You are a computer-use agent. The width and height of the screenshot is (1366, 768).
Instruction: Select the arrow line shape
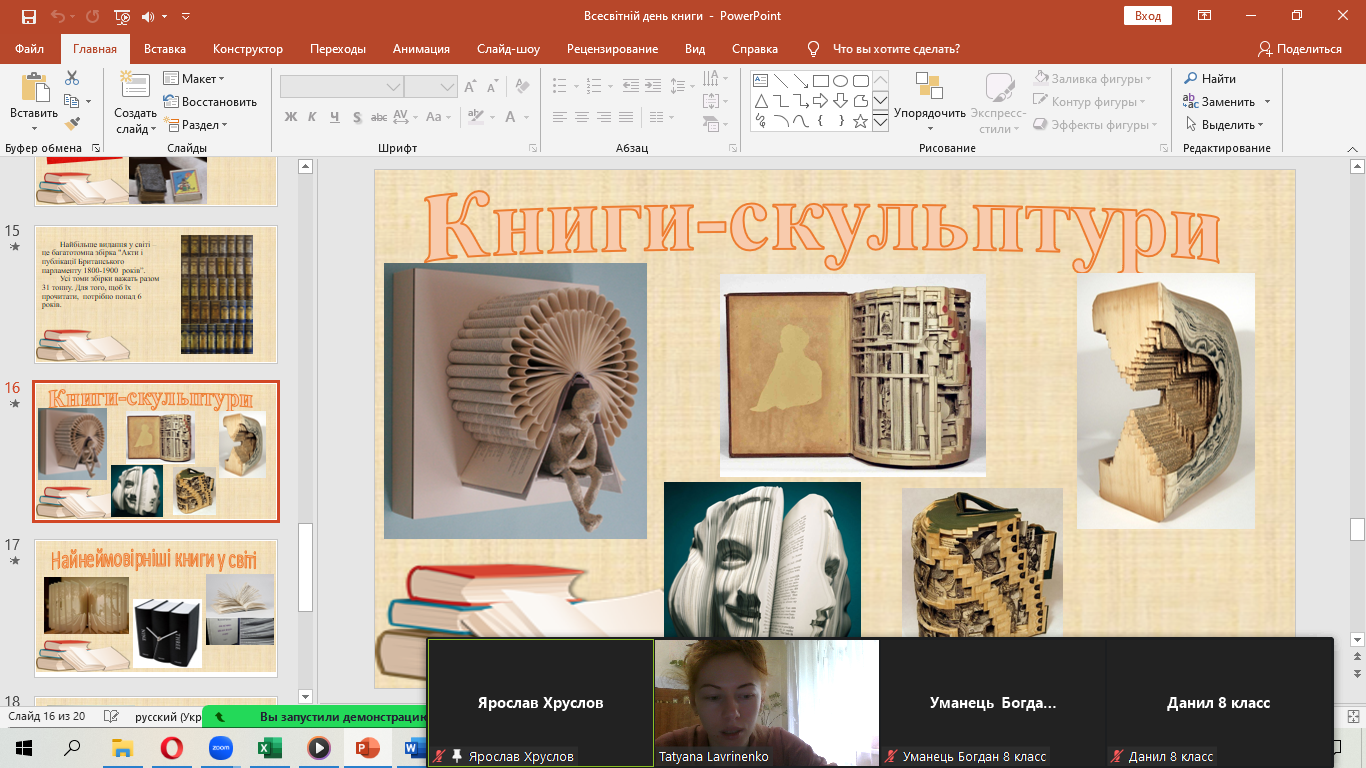click(800, 81)
